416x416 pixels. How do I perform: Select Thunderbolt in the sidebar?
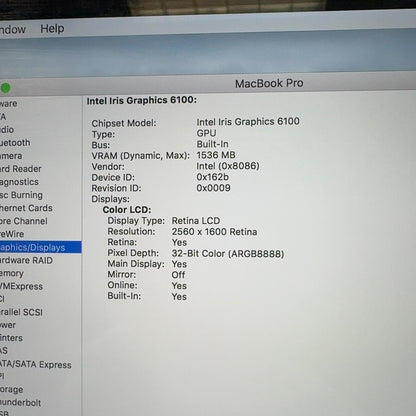coord(20,403)
